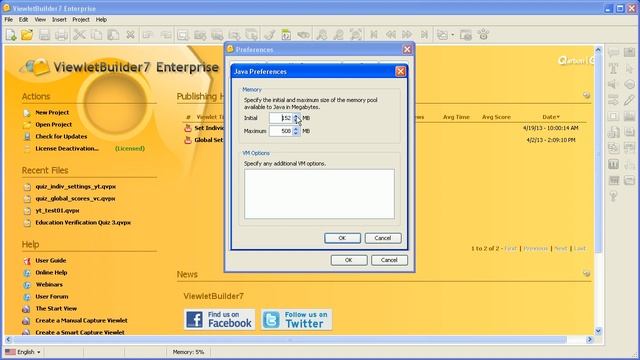This screenshot has height=360, width=640.
Task: Confirm Java Preferences with OK button
Action: [x=342, y=238]
